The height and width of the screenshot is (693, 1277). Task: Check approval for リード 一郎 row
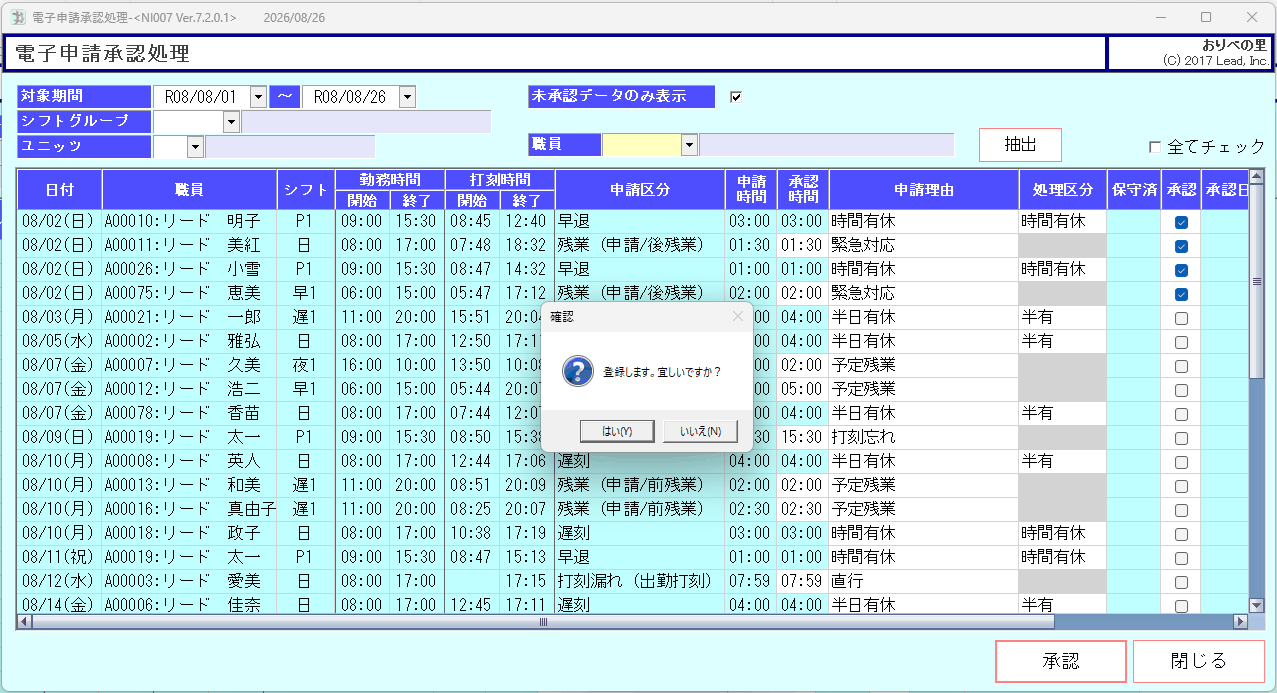click(1181, 318)
